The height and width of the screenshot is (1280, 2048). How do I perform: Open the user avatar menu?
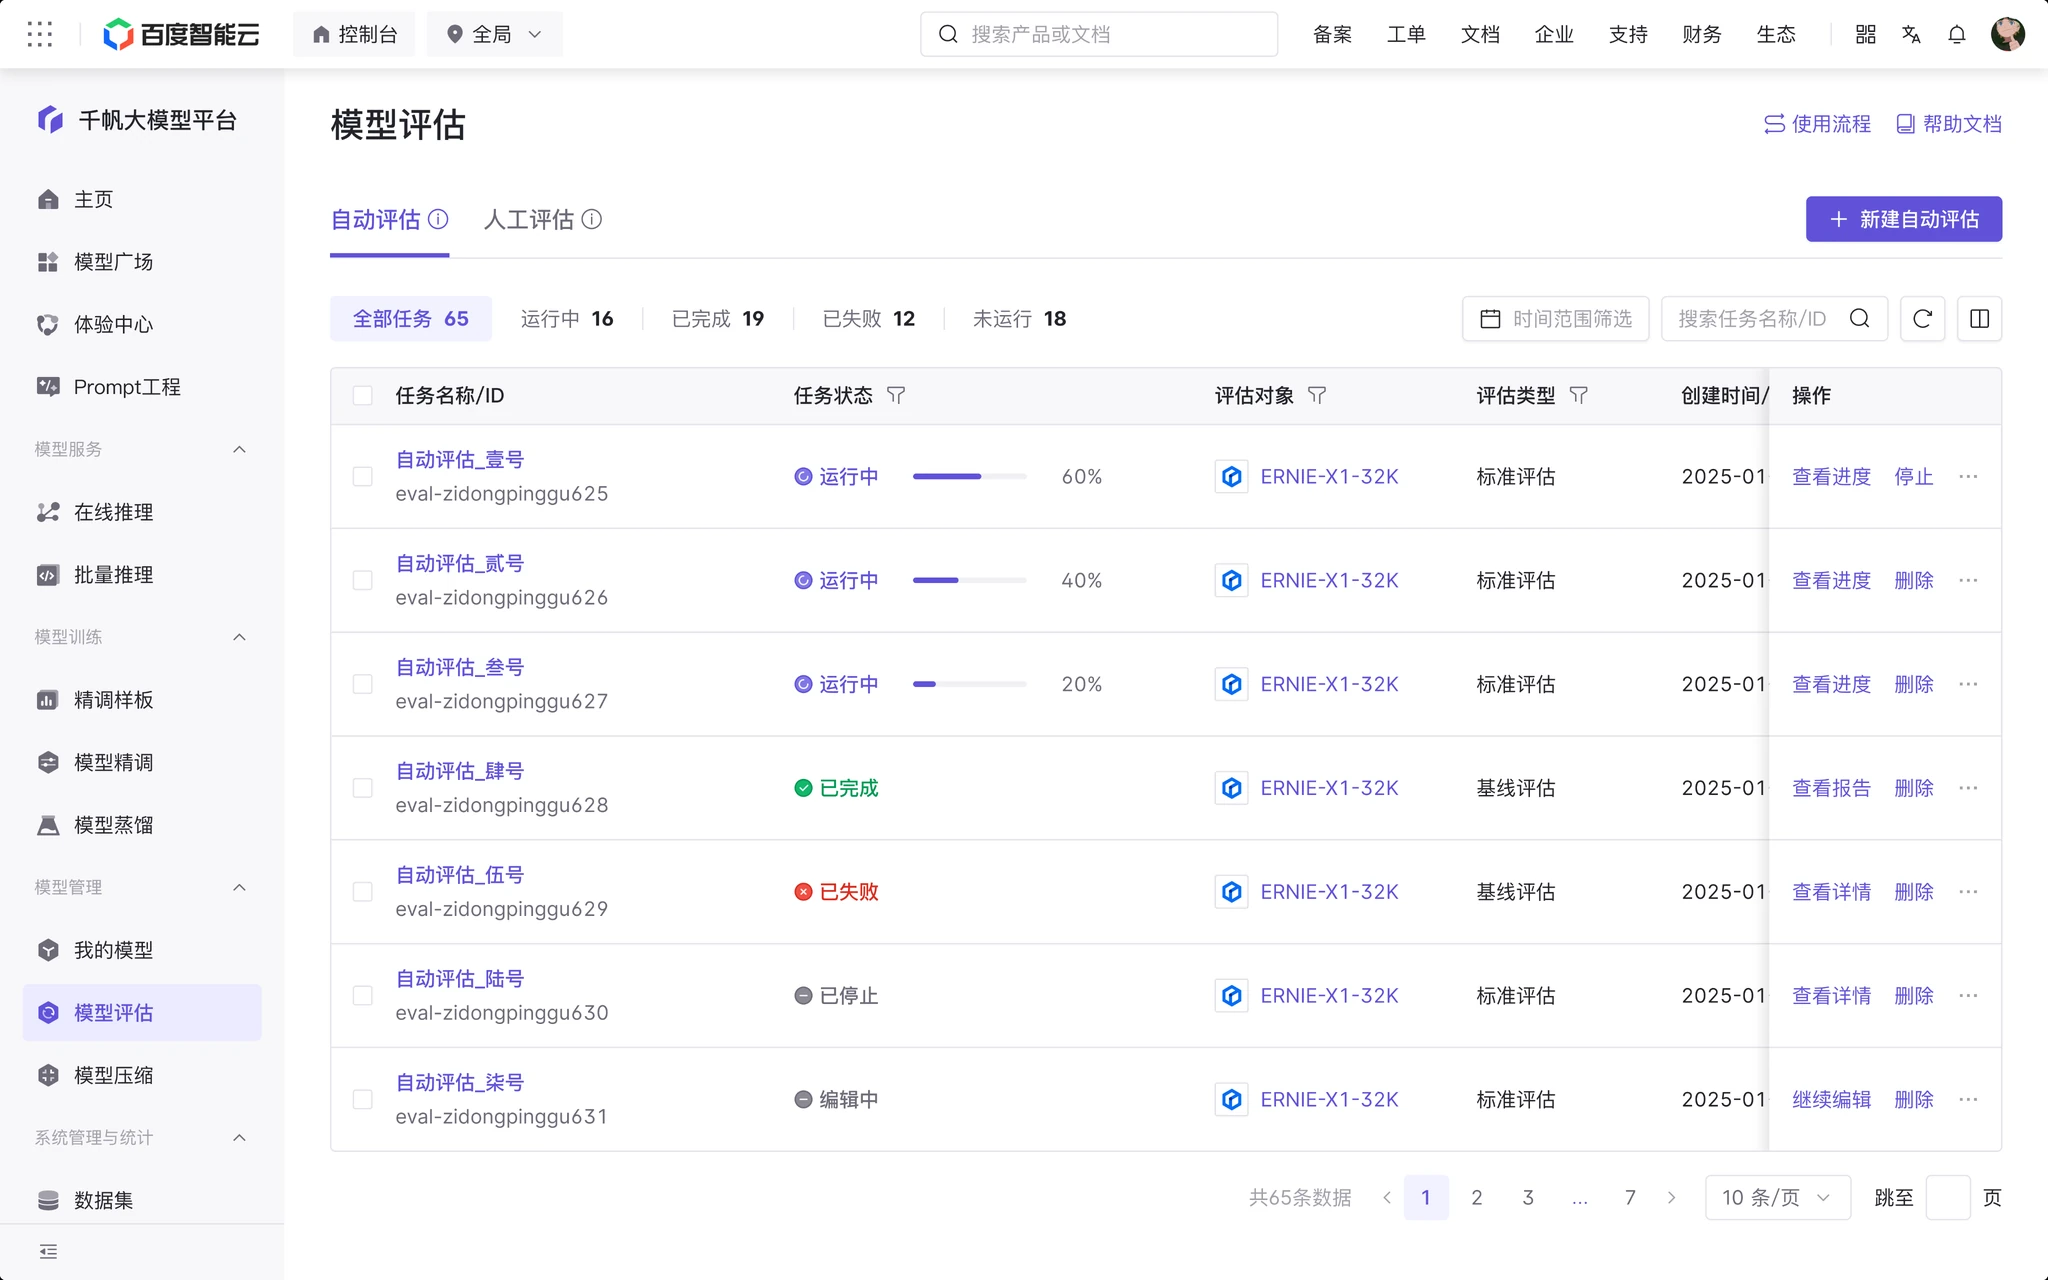pos(2008,34)
